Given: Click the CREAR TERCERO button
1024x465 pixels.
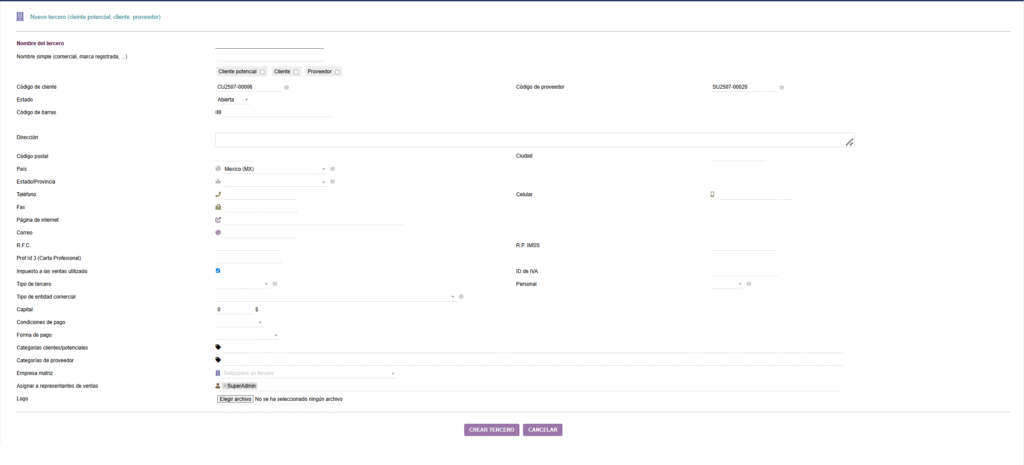Looking at the screenshot, I should 492,430.
